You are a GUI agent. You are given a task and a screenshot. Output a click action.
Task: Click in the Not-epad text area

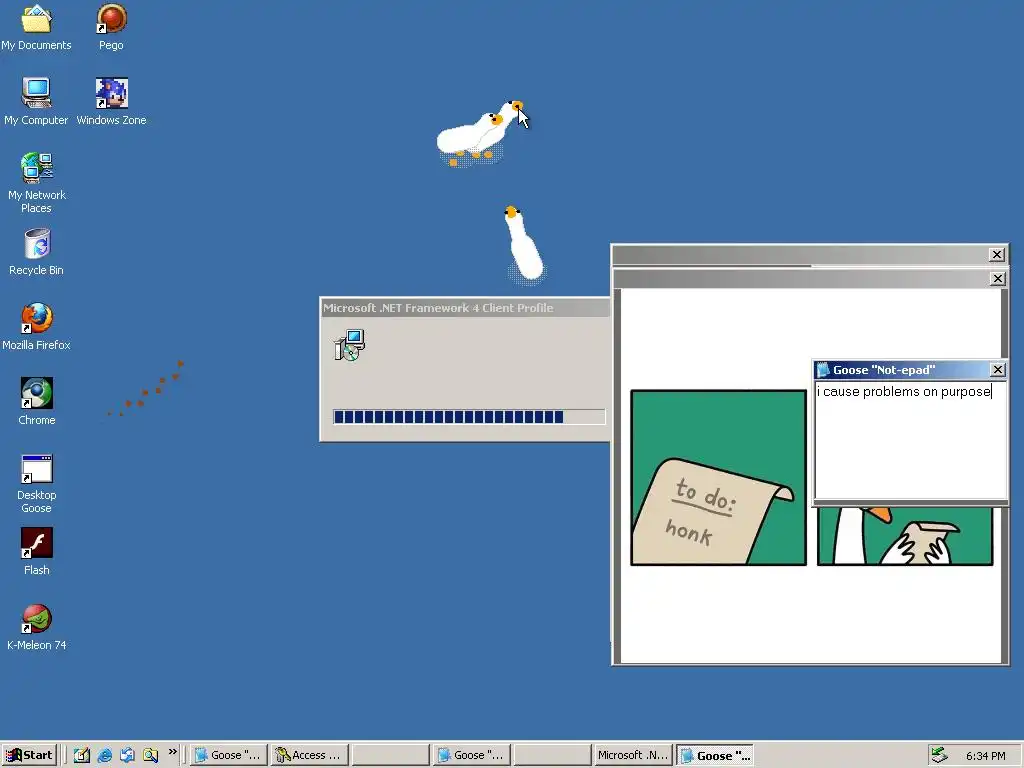coord(910,441)
